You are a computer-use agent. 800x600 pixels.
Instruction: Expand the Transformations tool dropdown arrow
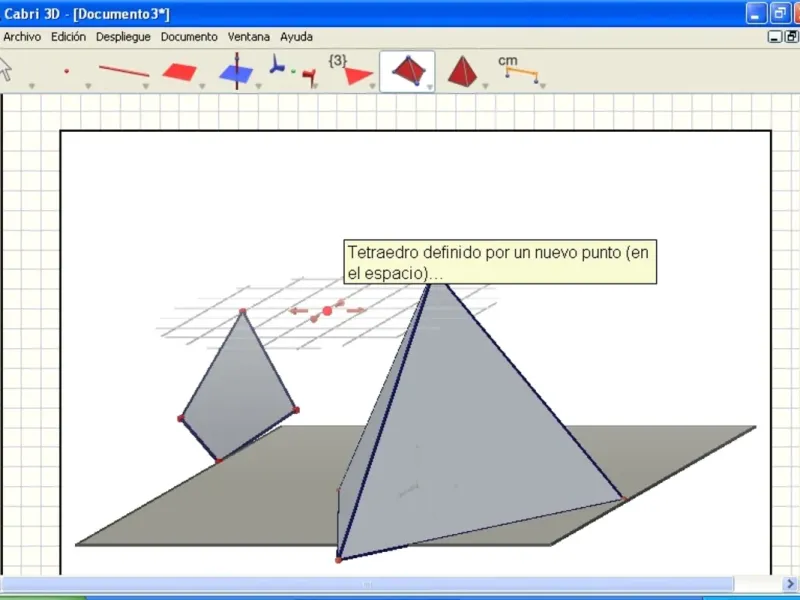315,86
